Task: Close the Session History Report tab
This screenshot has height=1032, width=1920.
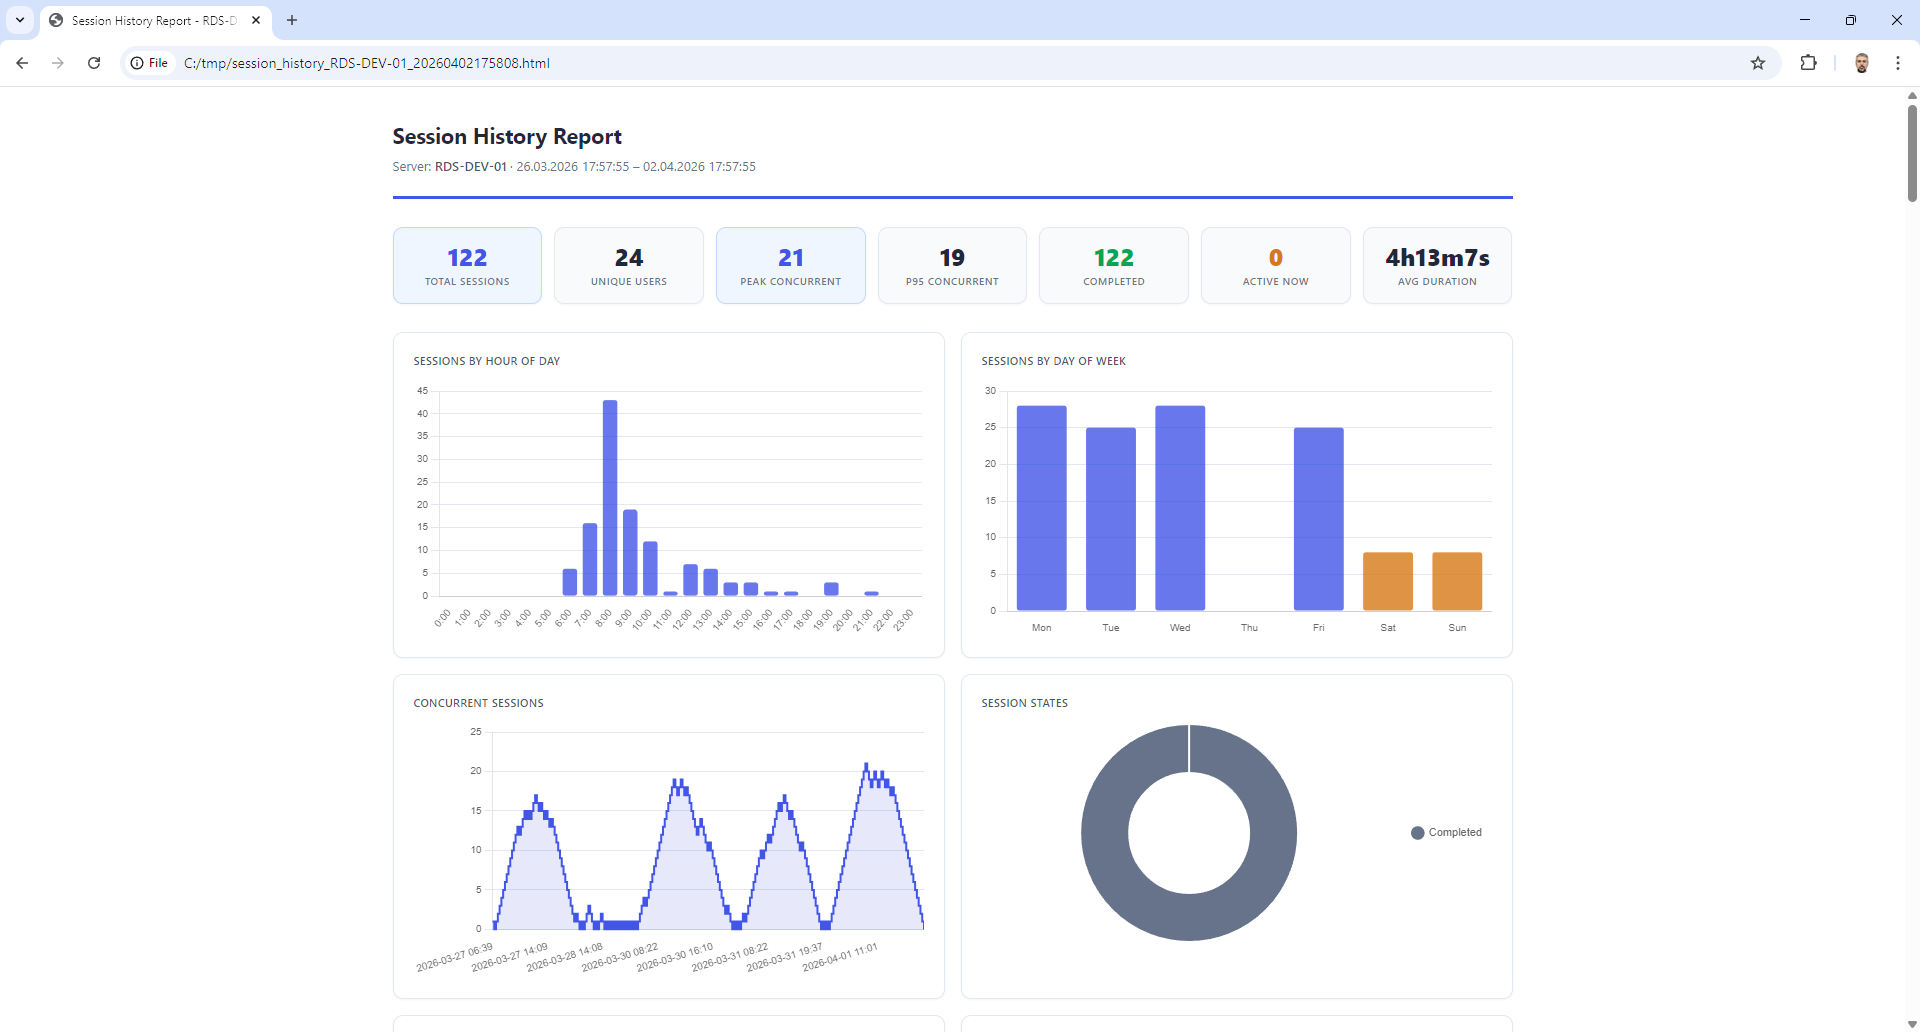Action: (x=256, y=20)
